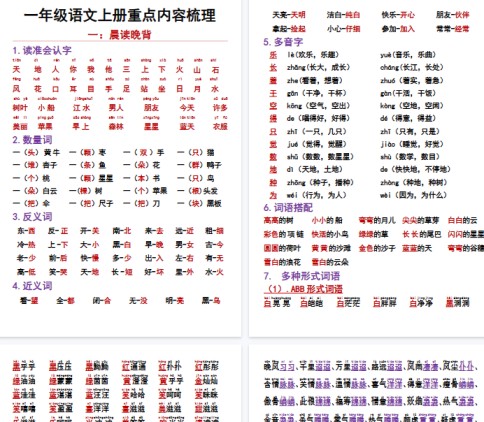Select the measure phrase 一(群)鸭子
Screen dimensions: 484x422
200,165
